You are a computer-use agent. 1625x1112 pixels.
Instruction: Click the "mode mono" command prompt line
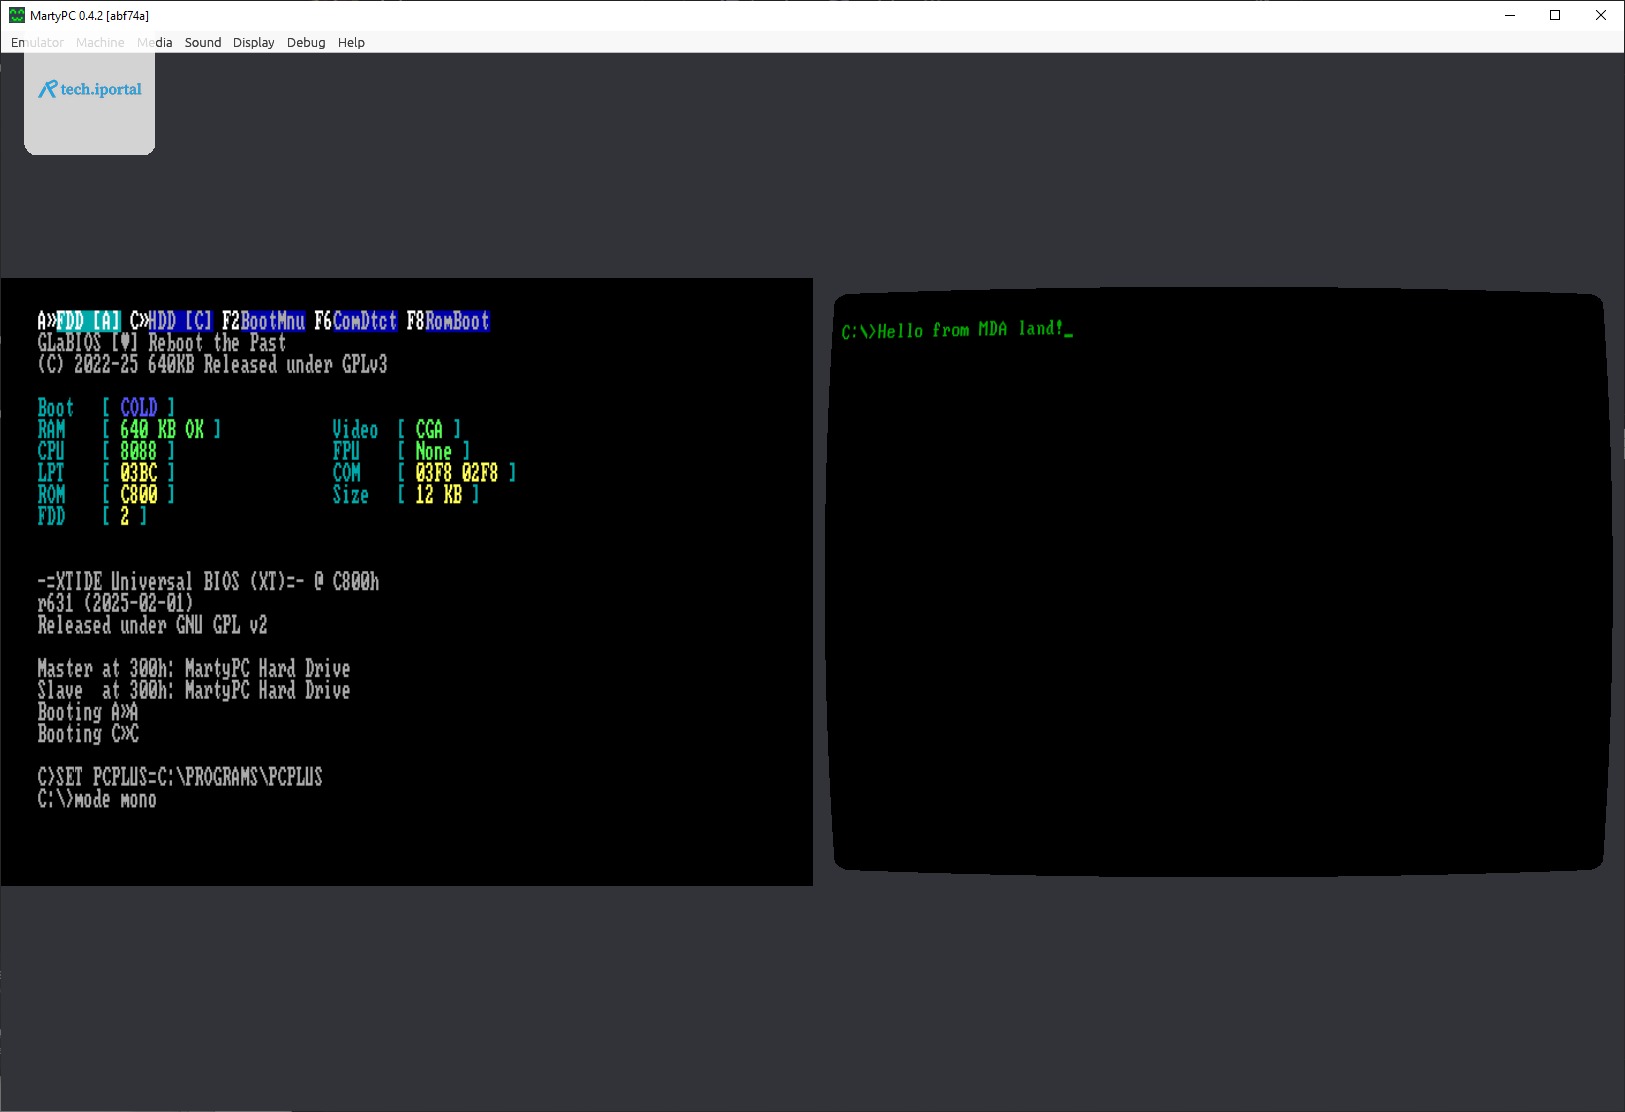click(x=97, y=800)
